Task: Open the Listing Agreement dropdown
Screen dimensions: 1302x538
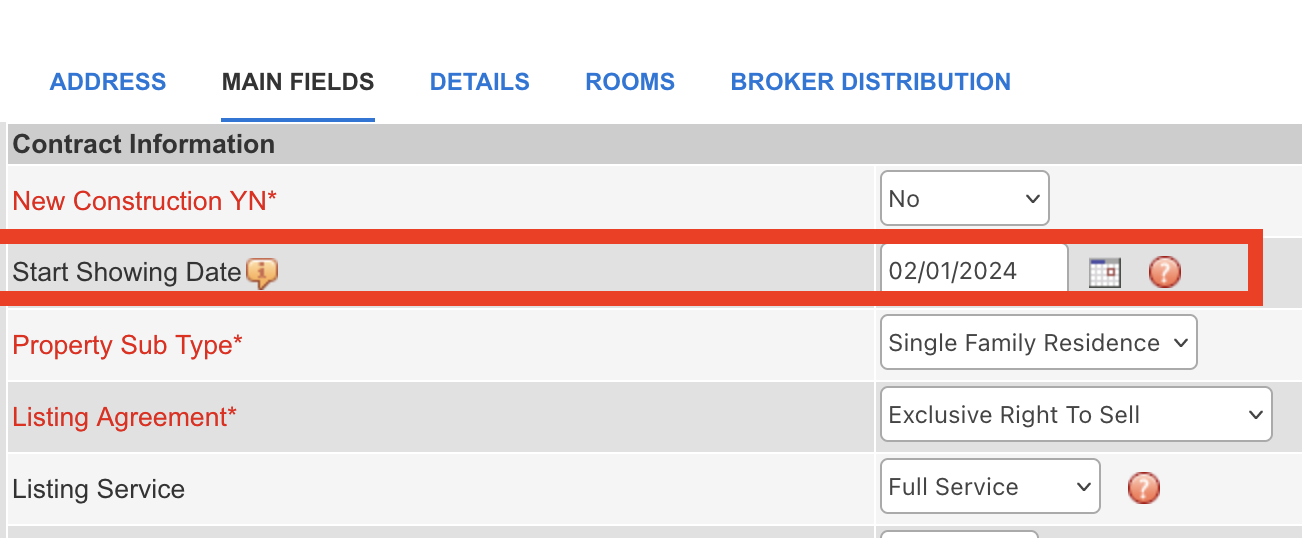Action: (x=1076, y=414)
